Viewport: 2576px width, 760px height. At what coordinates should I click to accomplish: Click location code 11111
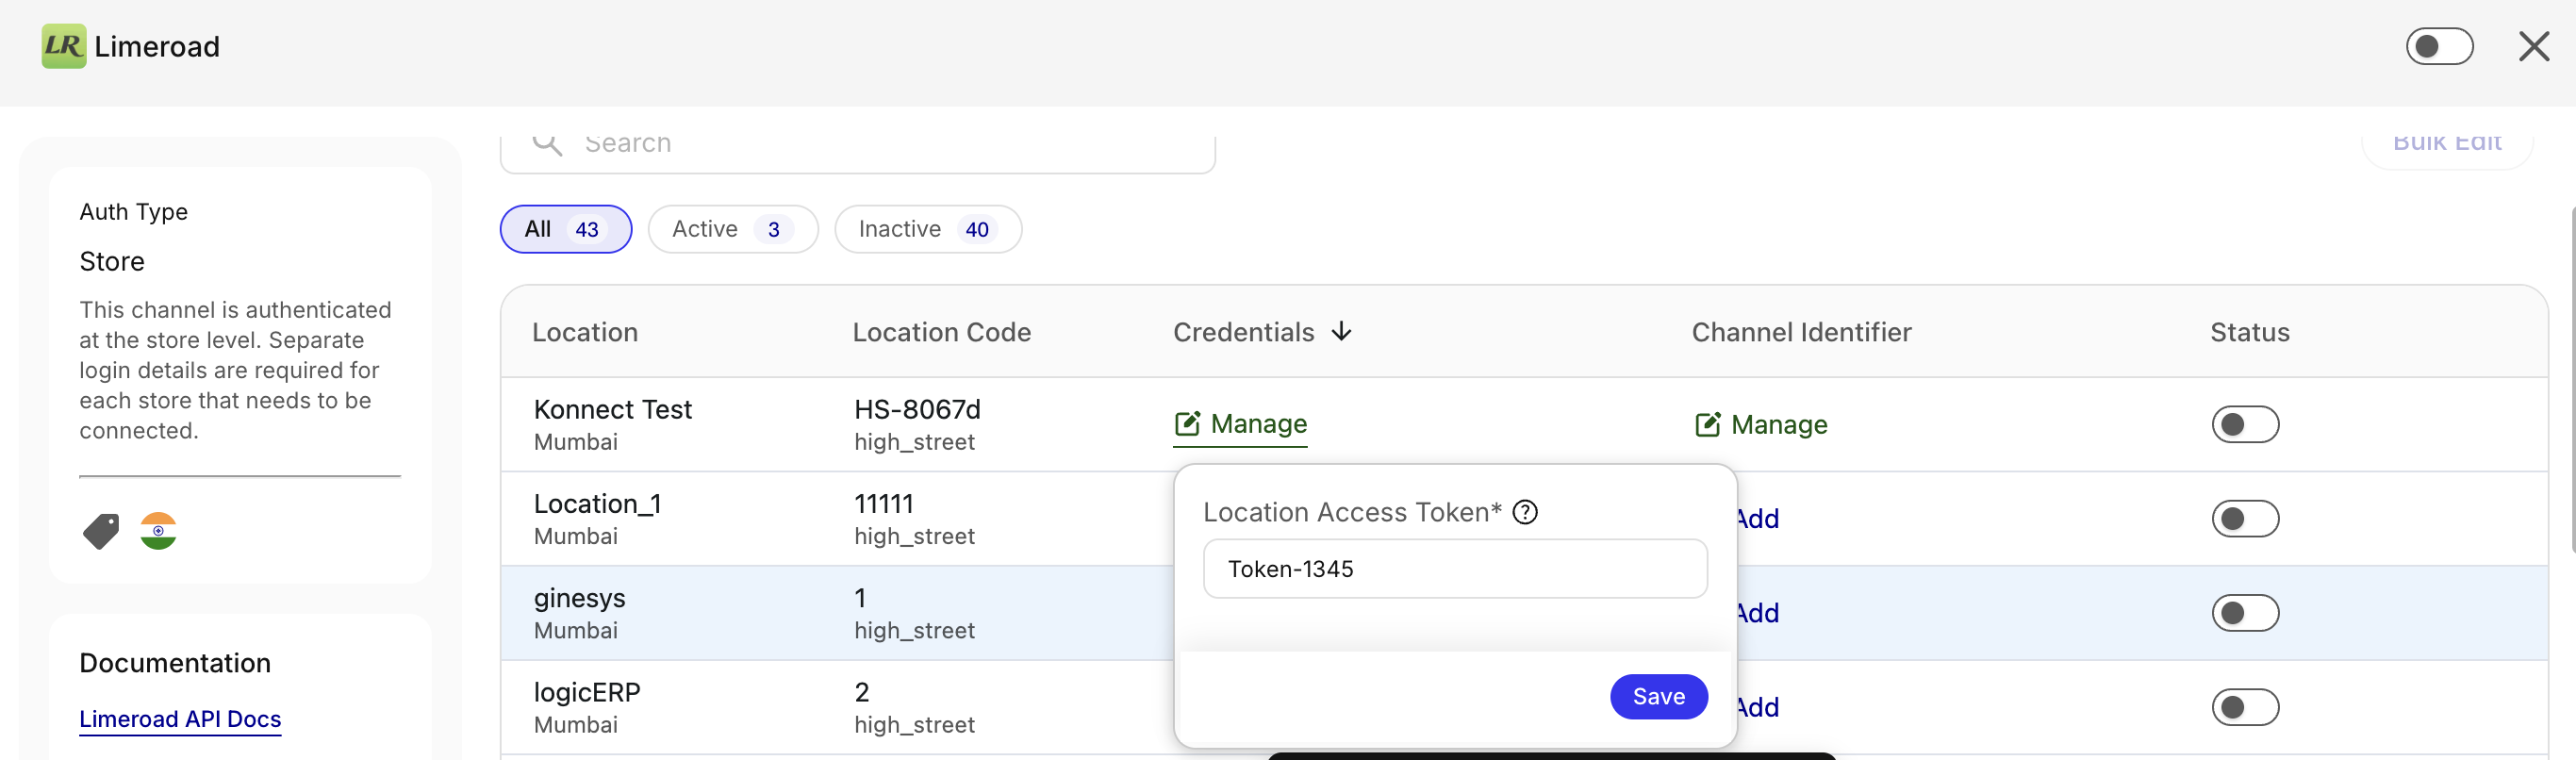[884, 504]
